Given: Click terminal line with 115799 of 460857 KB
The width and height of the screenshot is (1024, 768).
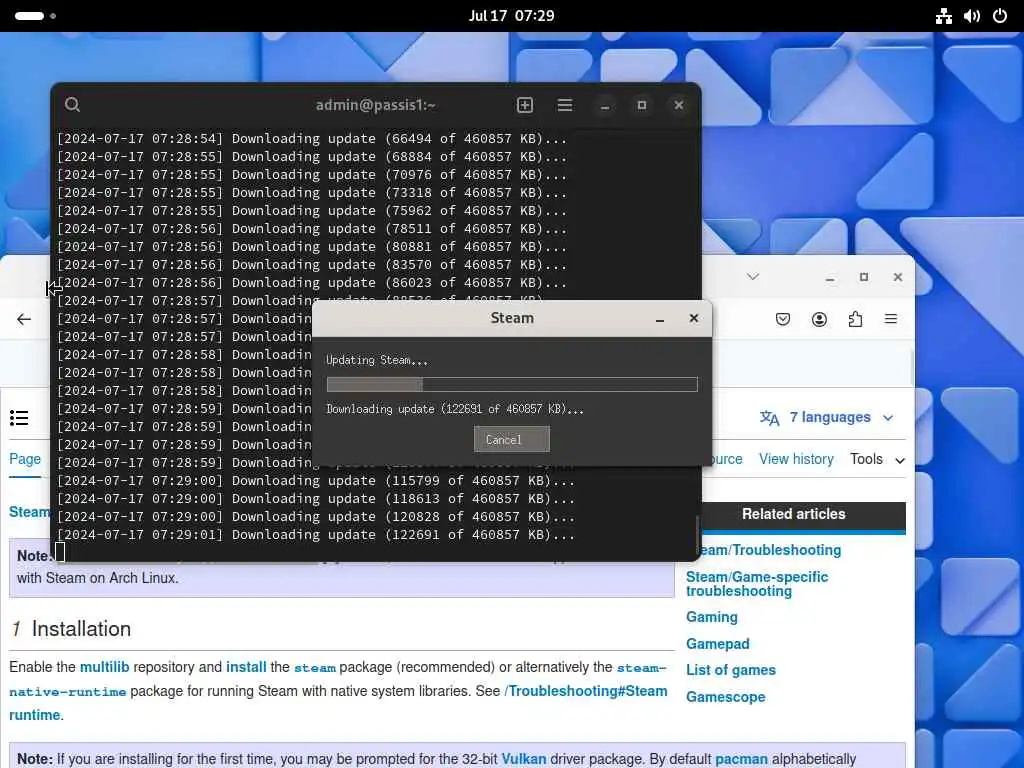Looking at the screenshot, I should click(x=315, y=481).
